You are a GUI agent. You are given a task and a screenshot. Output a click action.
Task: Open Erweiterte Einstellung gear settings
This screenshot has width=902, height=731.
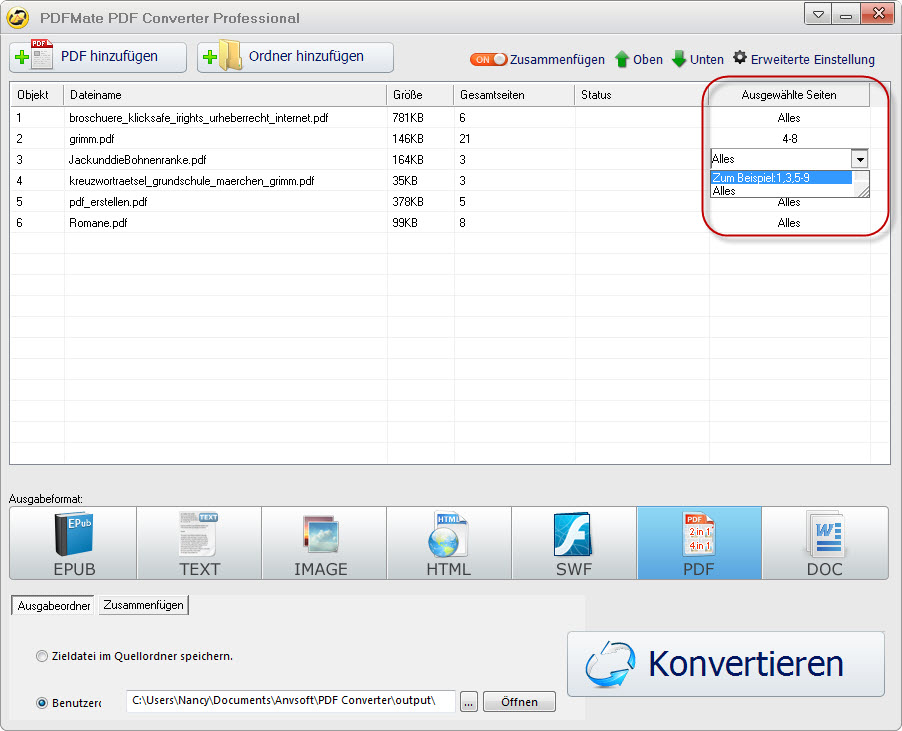click(x=804, y=59)
